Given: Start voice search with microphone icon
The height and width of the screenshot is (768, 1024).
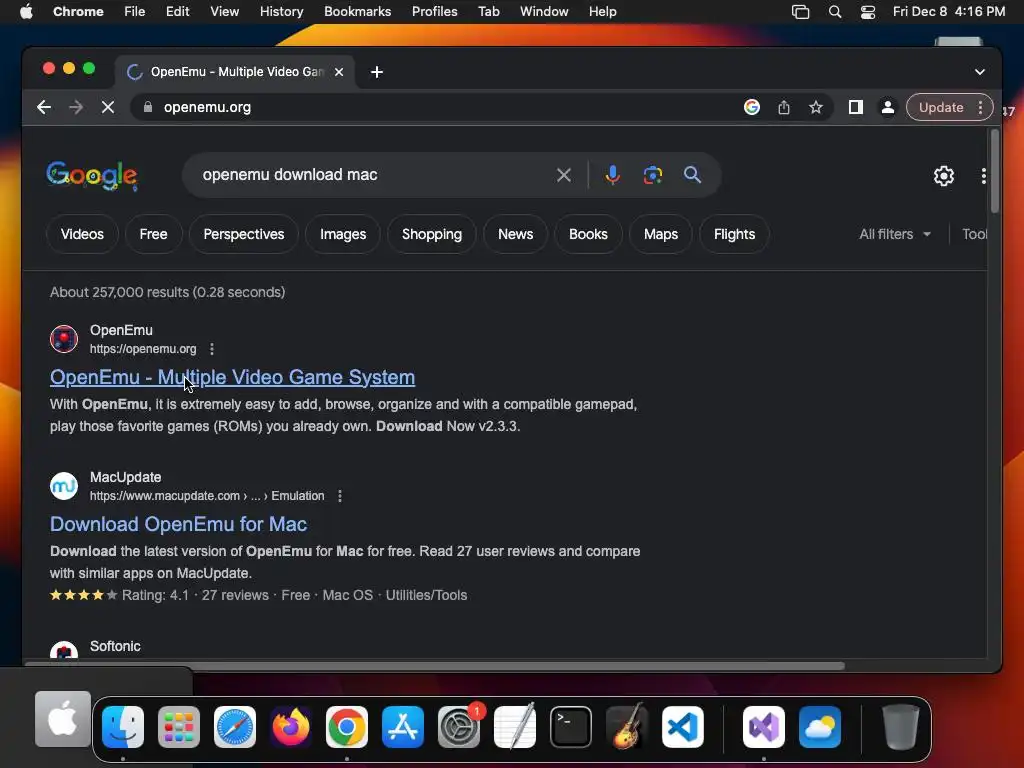Looking at the screenshot, I should coord(612,175).
